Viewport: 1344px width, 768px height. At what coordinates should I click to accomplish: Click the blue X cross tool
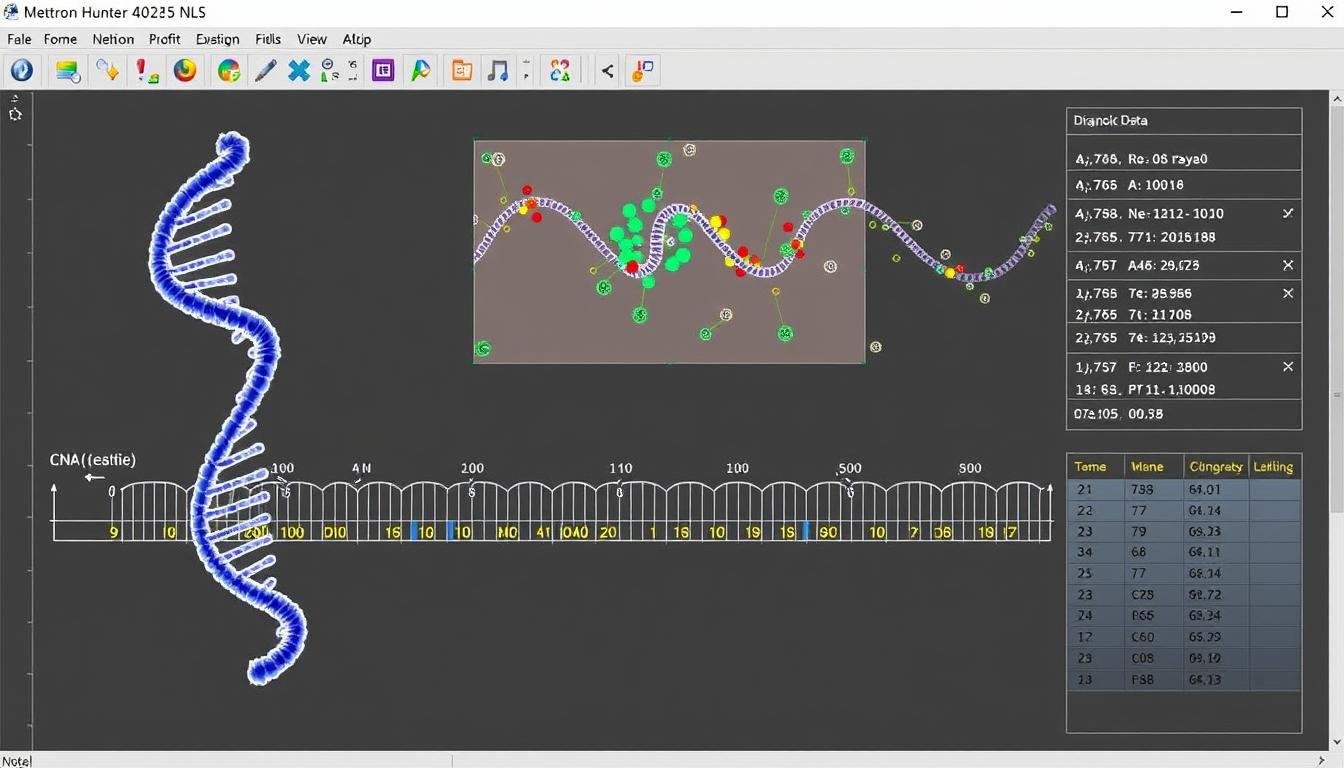[x=299, y=70]
